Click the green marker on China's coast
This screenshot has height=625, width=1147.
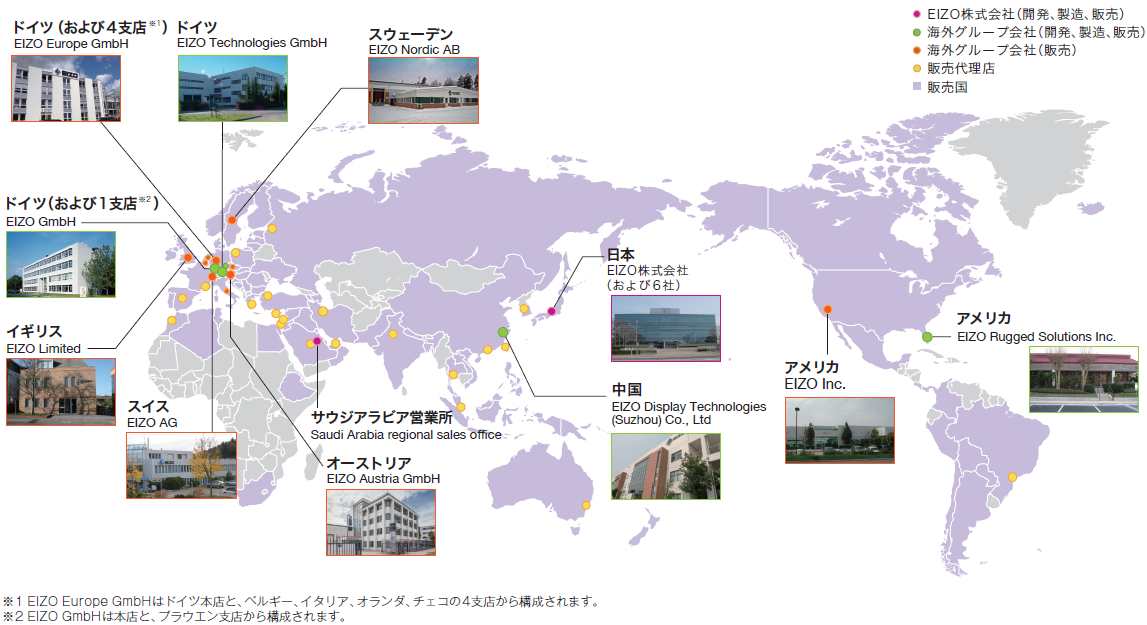click(503, 332)
